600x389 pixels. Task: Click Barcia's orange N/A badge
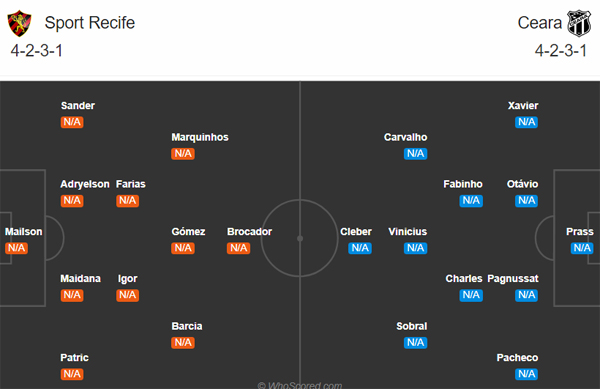183,342
